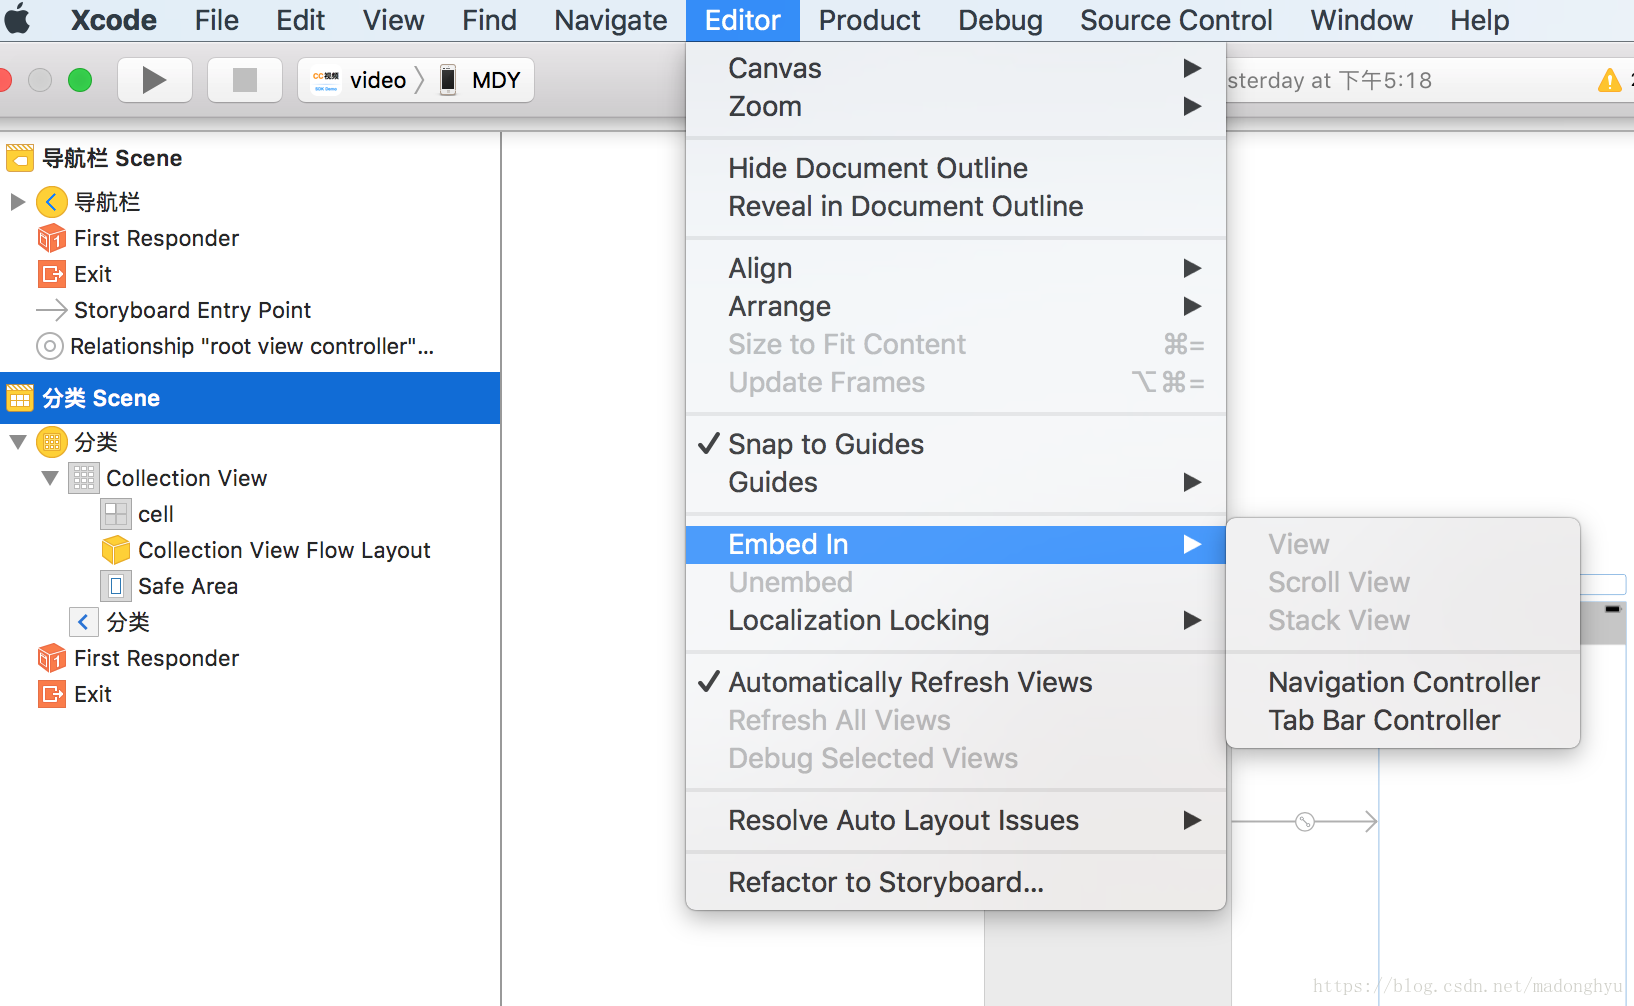Screen dimensions: 1634x1006
Task: Choose Hide Document Outline
Action: point(955,168)
